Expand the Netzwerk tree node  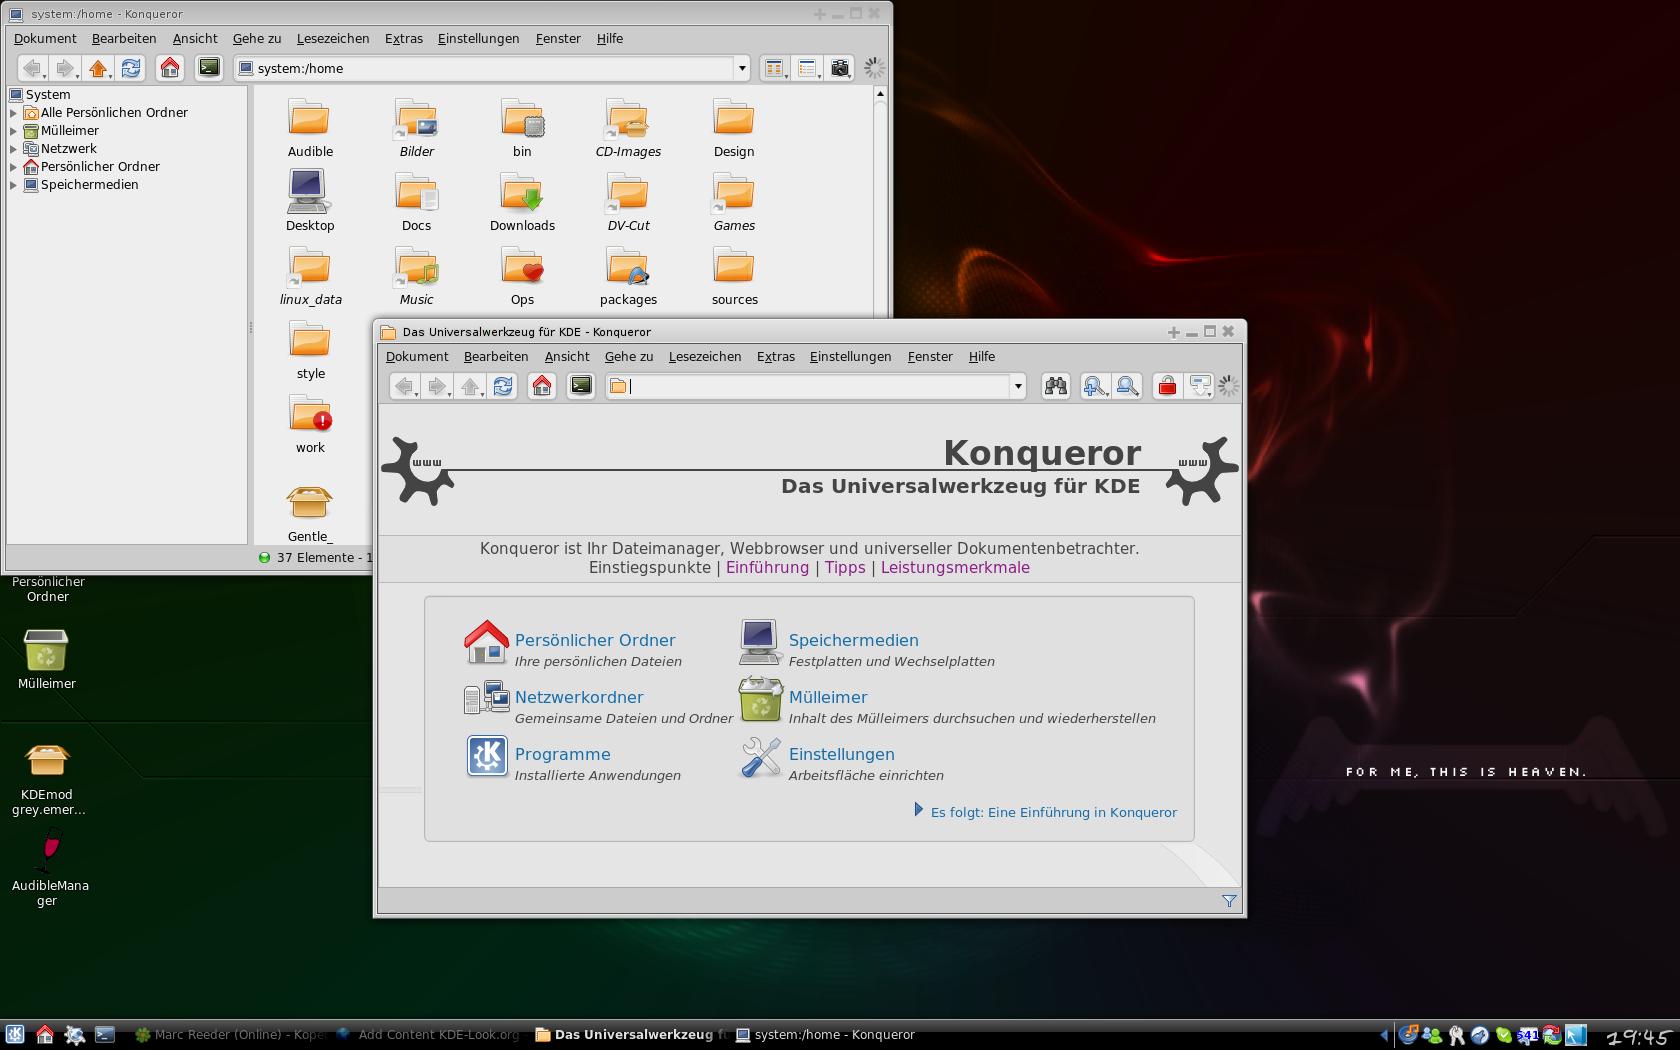pyautogui.click(x=14, y=149)
